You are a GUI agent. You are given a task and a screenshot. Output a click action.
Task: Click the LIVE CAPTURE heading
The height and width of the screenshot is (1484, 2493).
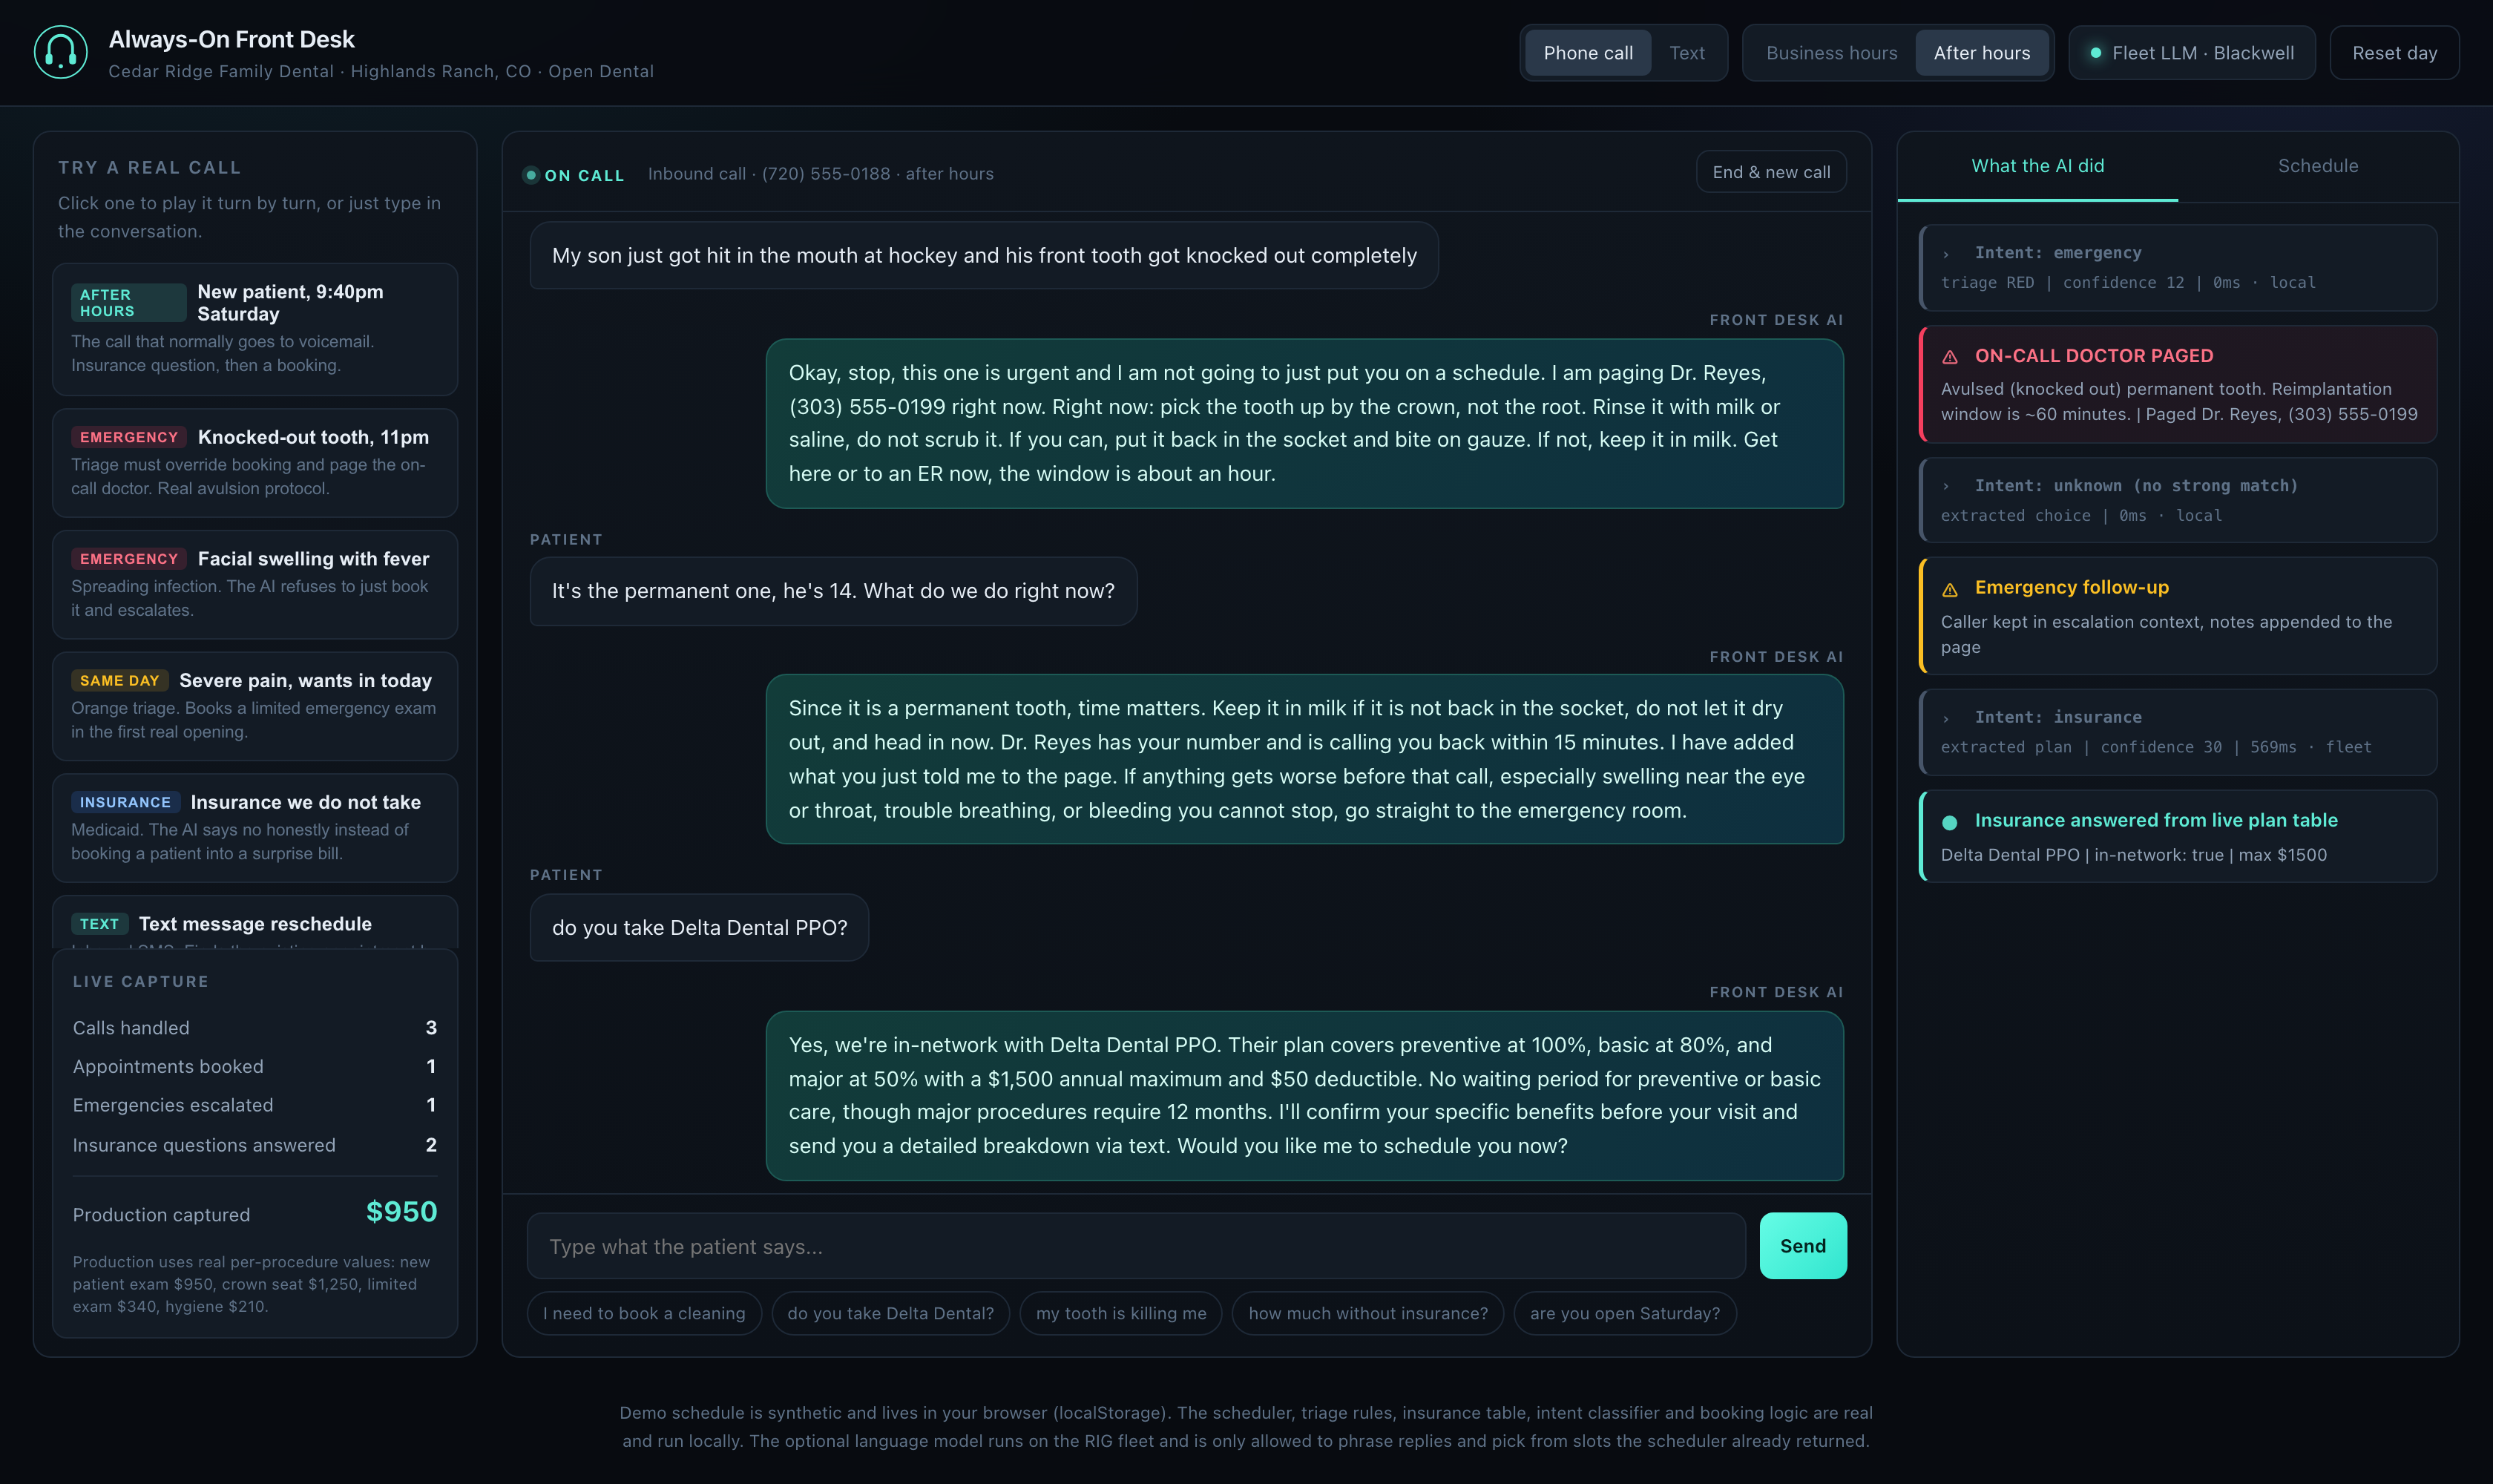pyautogui.click(x=141, y=982)
